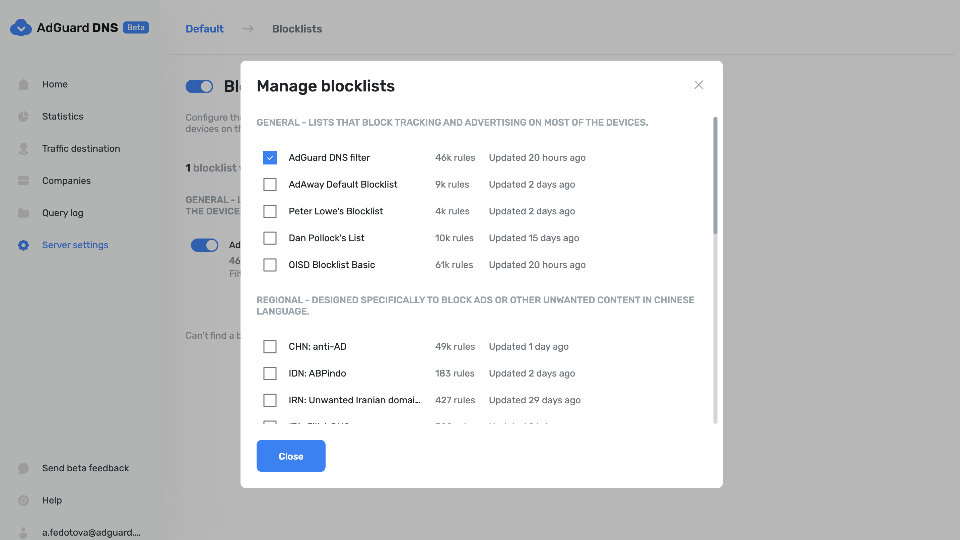Click the Statistics pie chart icon
This screenshot has height=540, width=960.
(x=23, y=117)
